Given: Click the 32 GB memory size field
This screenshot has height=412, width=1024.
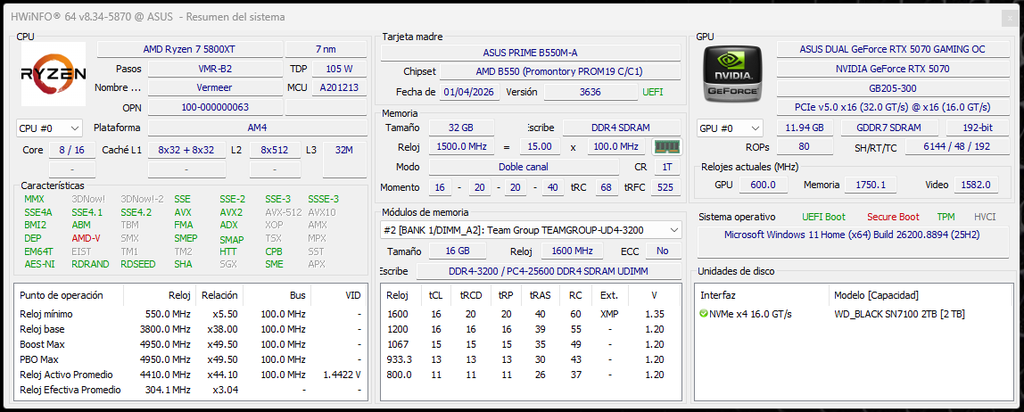Looking at the screenshot, I should tap(461, 128).
